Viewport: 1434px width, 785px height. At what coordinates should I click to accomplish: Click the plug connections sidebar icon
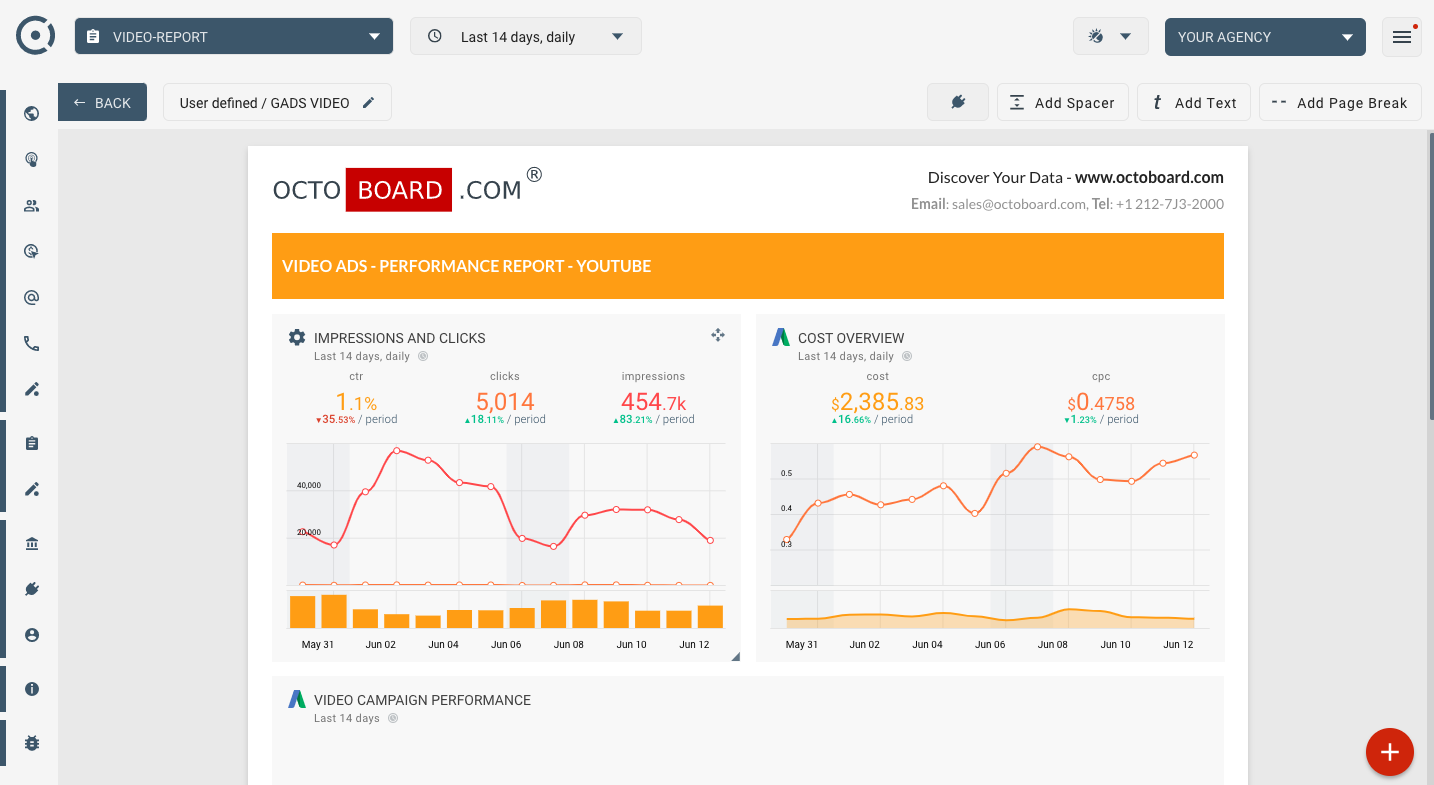pos(32,590)
